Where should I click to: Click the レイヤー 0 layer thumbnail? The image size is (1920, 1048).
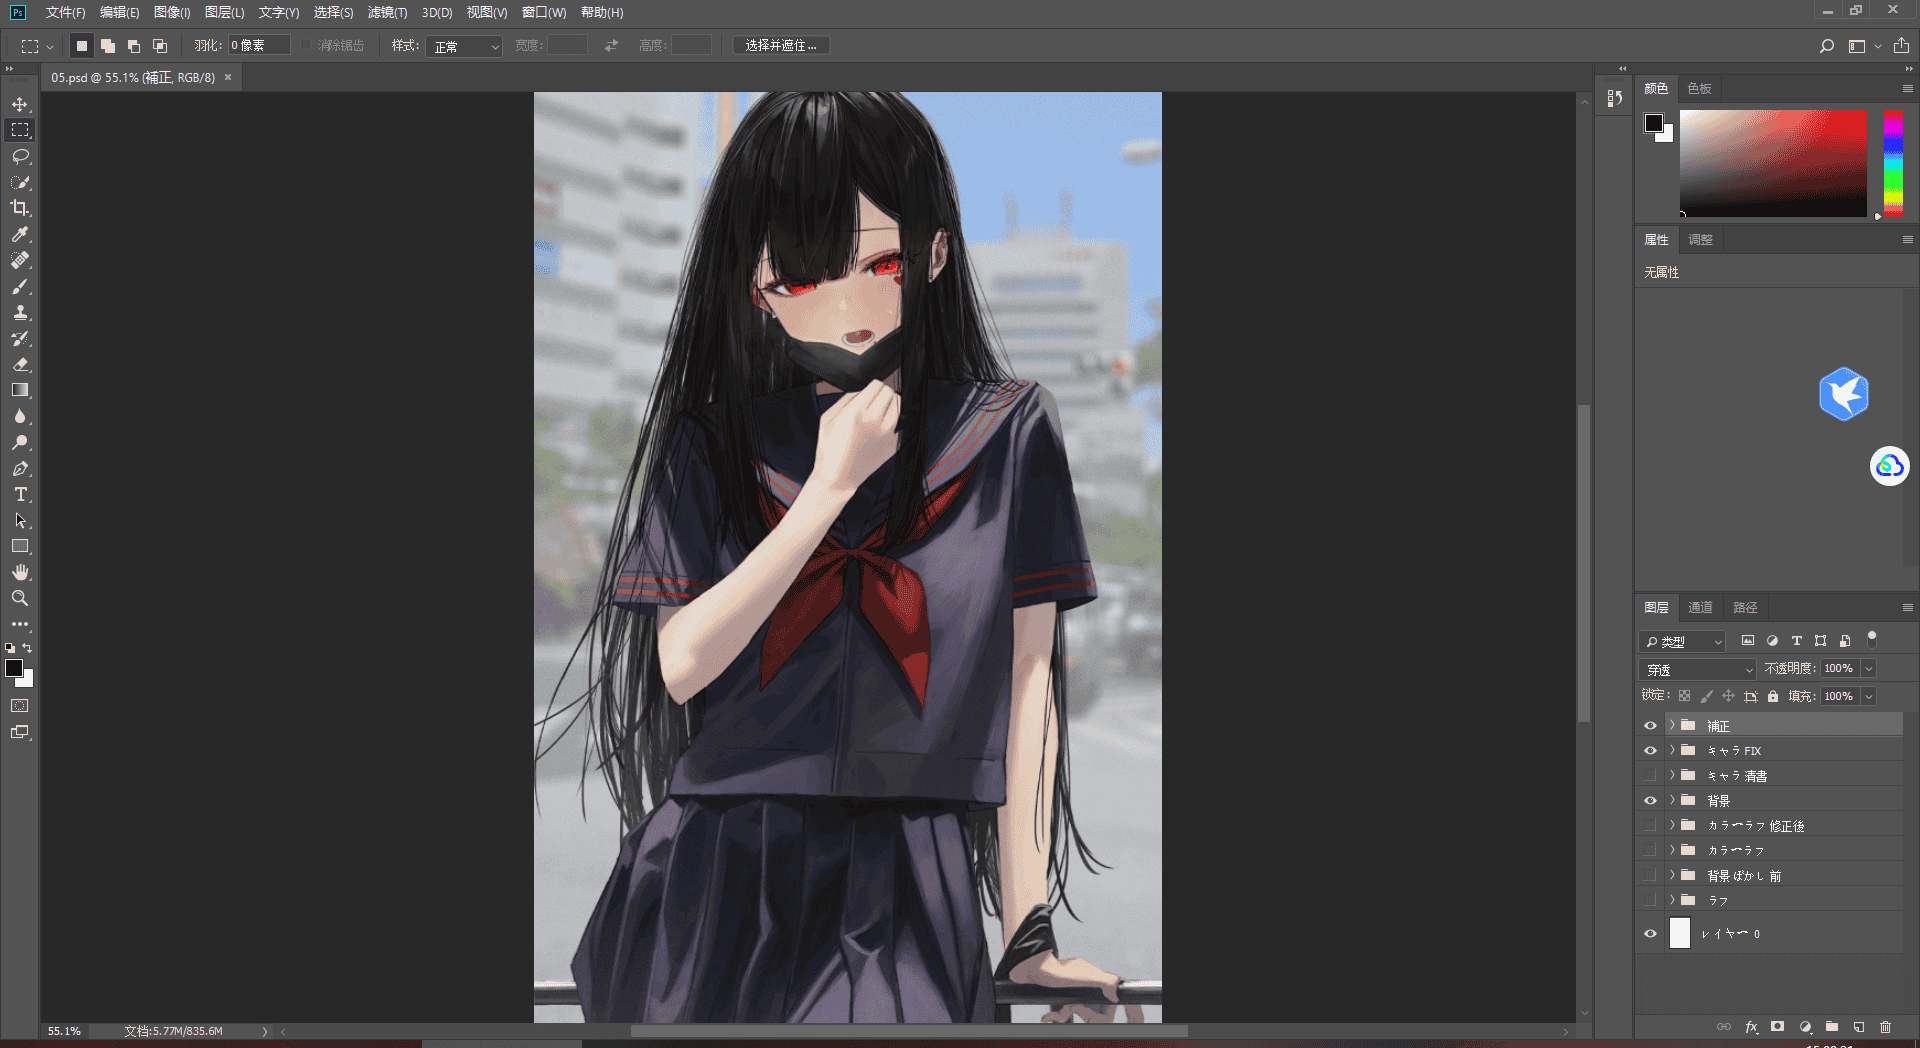[x=1680, y=933]
